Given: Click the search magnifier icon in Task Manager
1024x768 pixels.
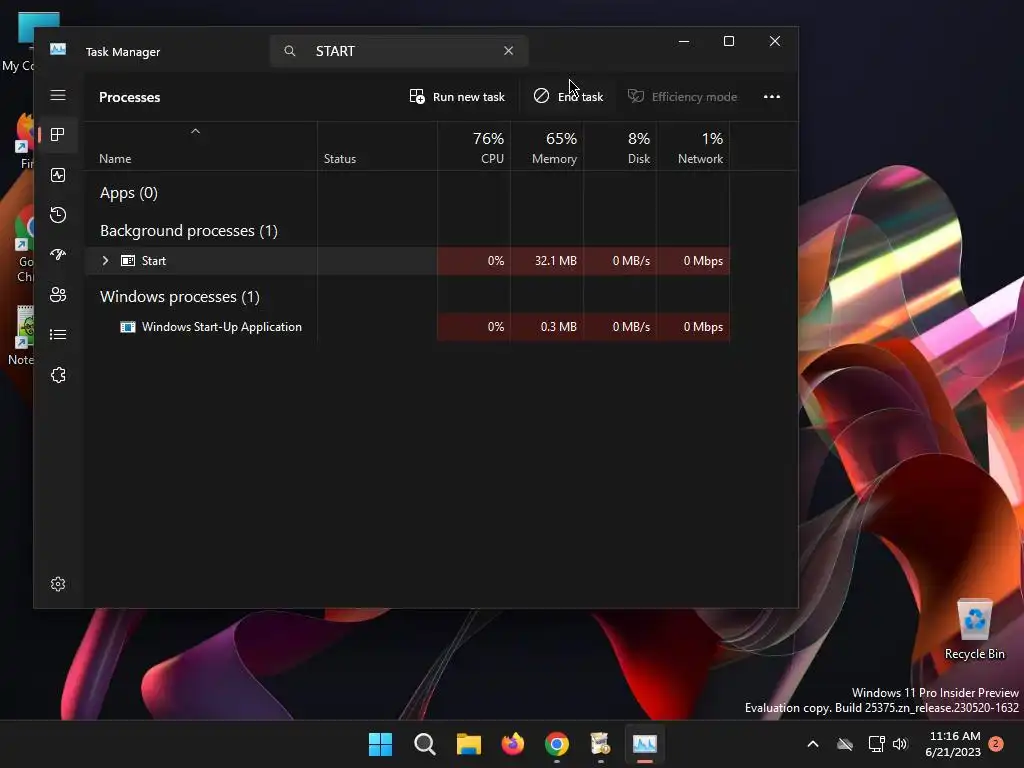Looking at the screenshot, I should [289, 51].
